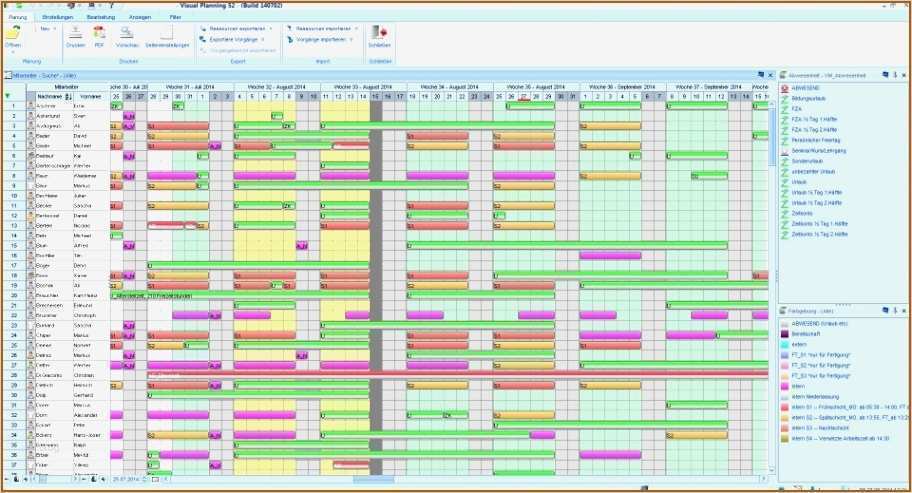
Task: Open the Planung ribbon tab
Action: (x=17, y=17)
